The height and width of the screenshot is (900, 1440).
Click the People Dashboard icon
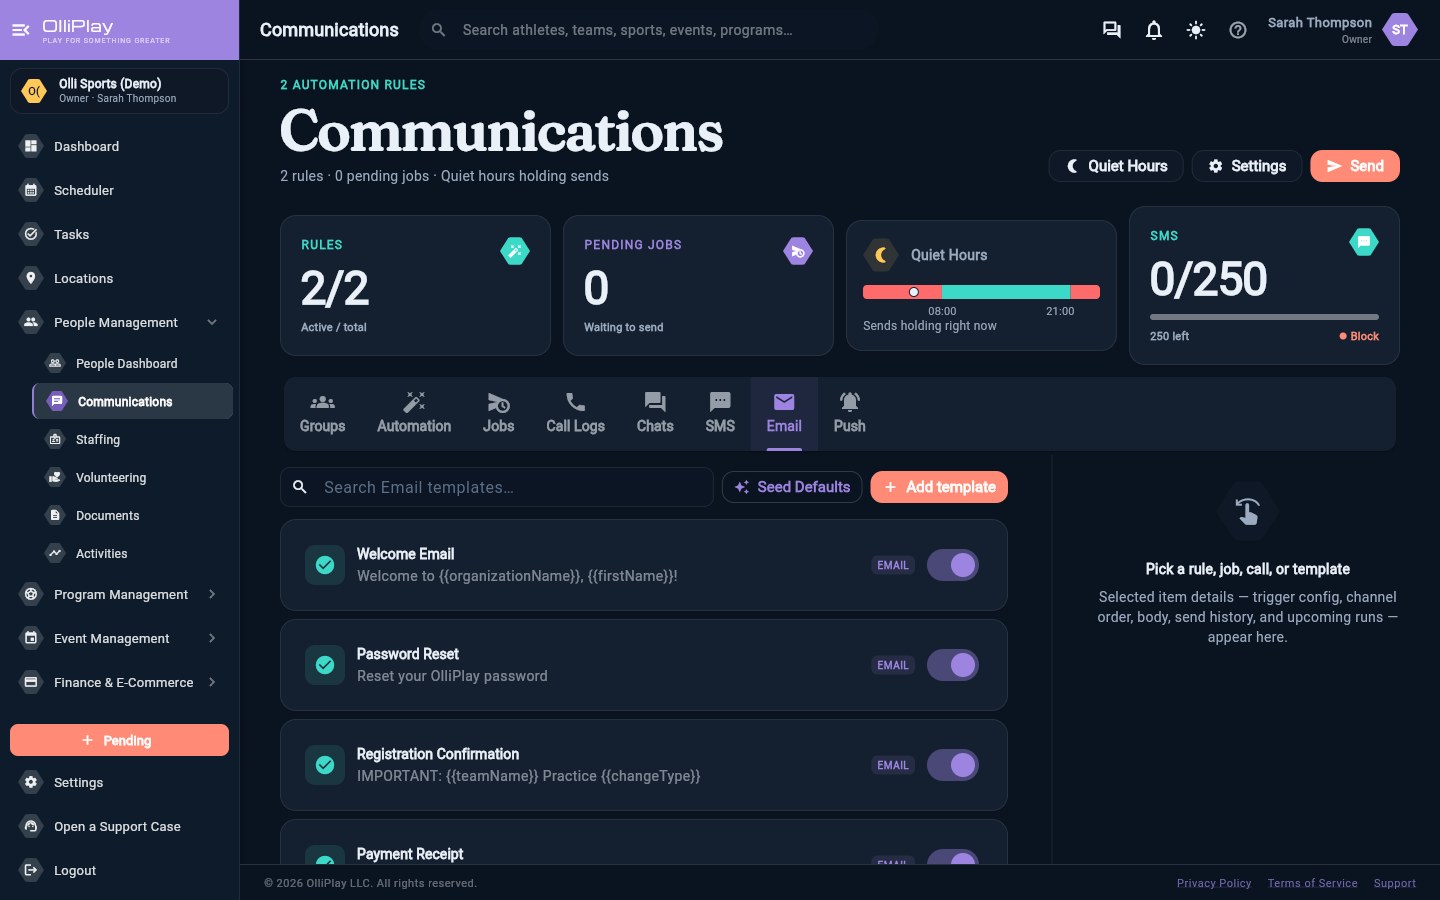(55, 363)
